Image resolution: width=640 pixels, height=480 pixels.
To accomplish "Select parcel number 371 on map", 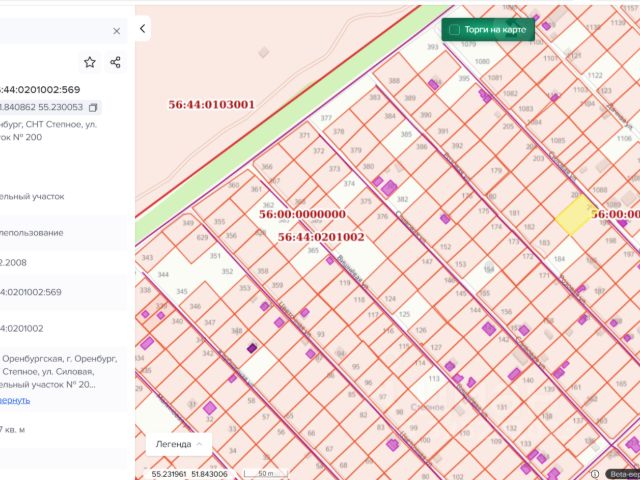I will (x=304, y=135).
